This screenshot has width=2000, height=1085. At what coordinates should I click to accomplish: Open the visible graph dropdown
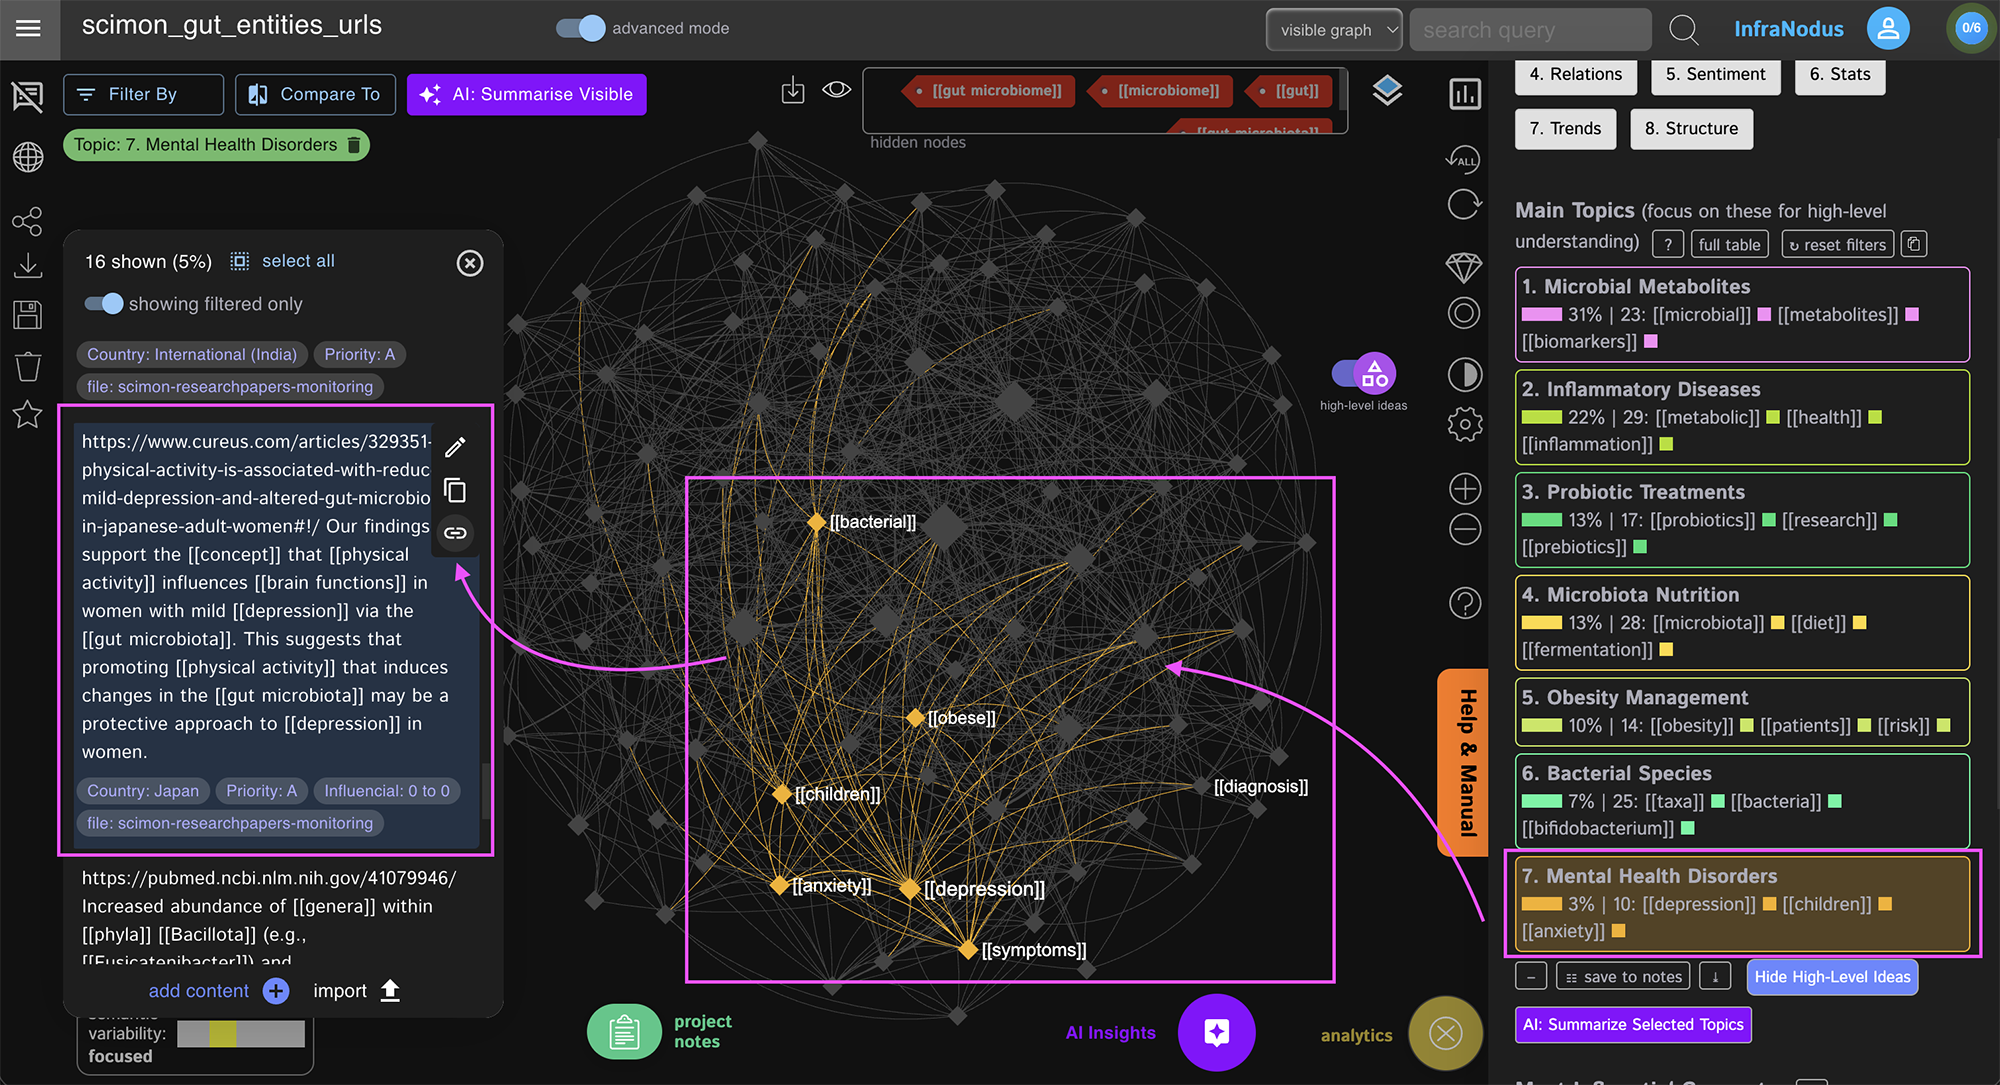coord(1334,30)
